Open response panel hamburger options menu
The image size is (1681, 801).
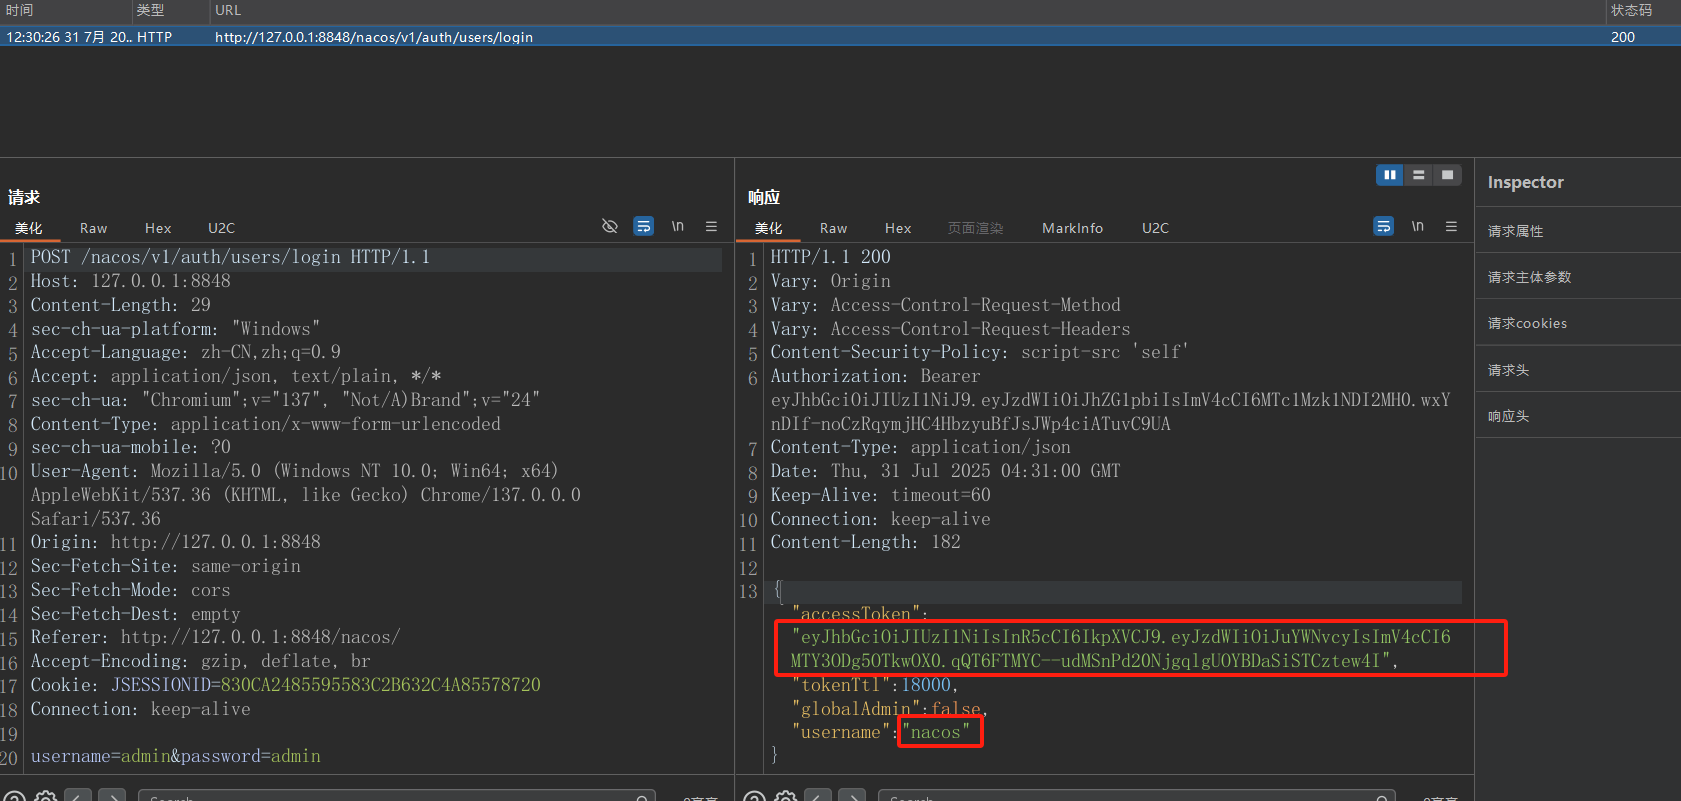click(1451, 226)
